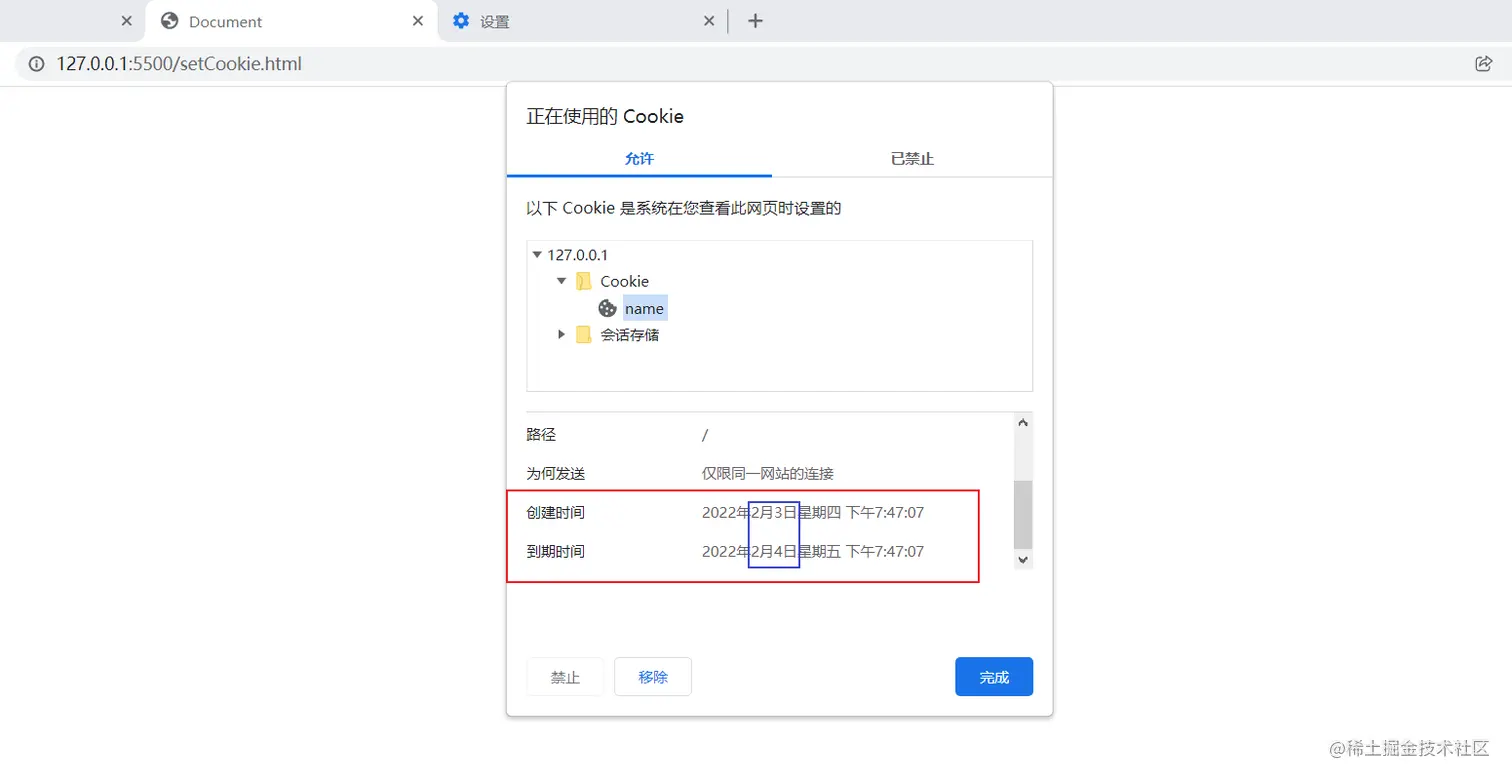Click the 禁止 button
1512x781 pixels.
[x=565, y=677]
